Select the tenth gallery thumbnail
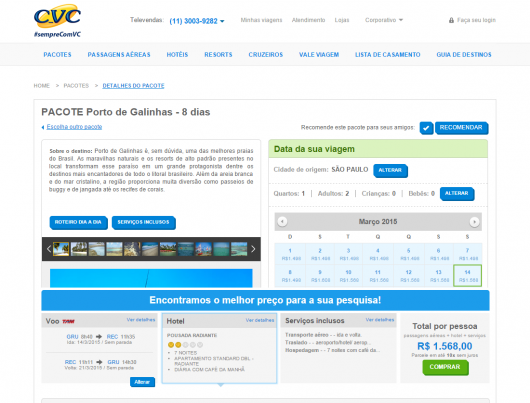 pos(221,249)
